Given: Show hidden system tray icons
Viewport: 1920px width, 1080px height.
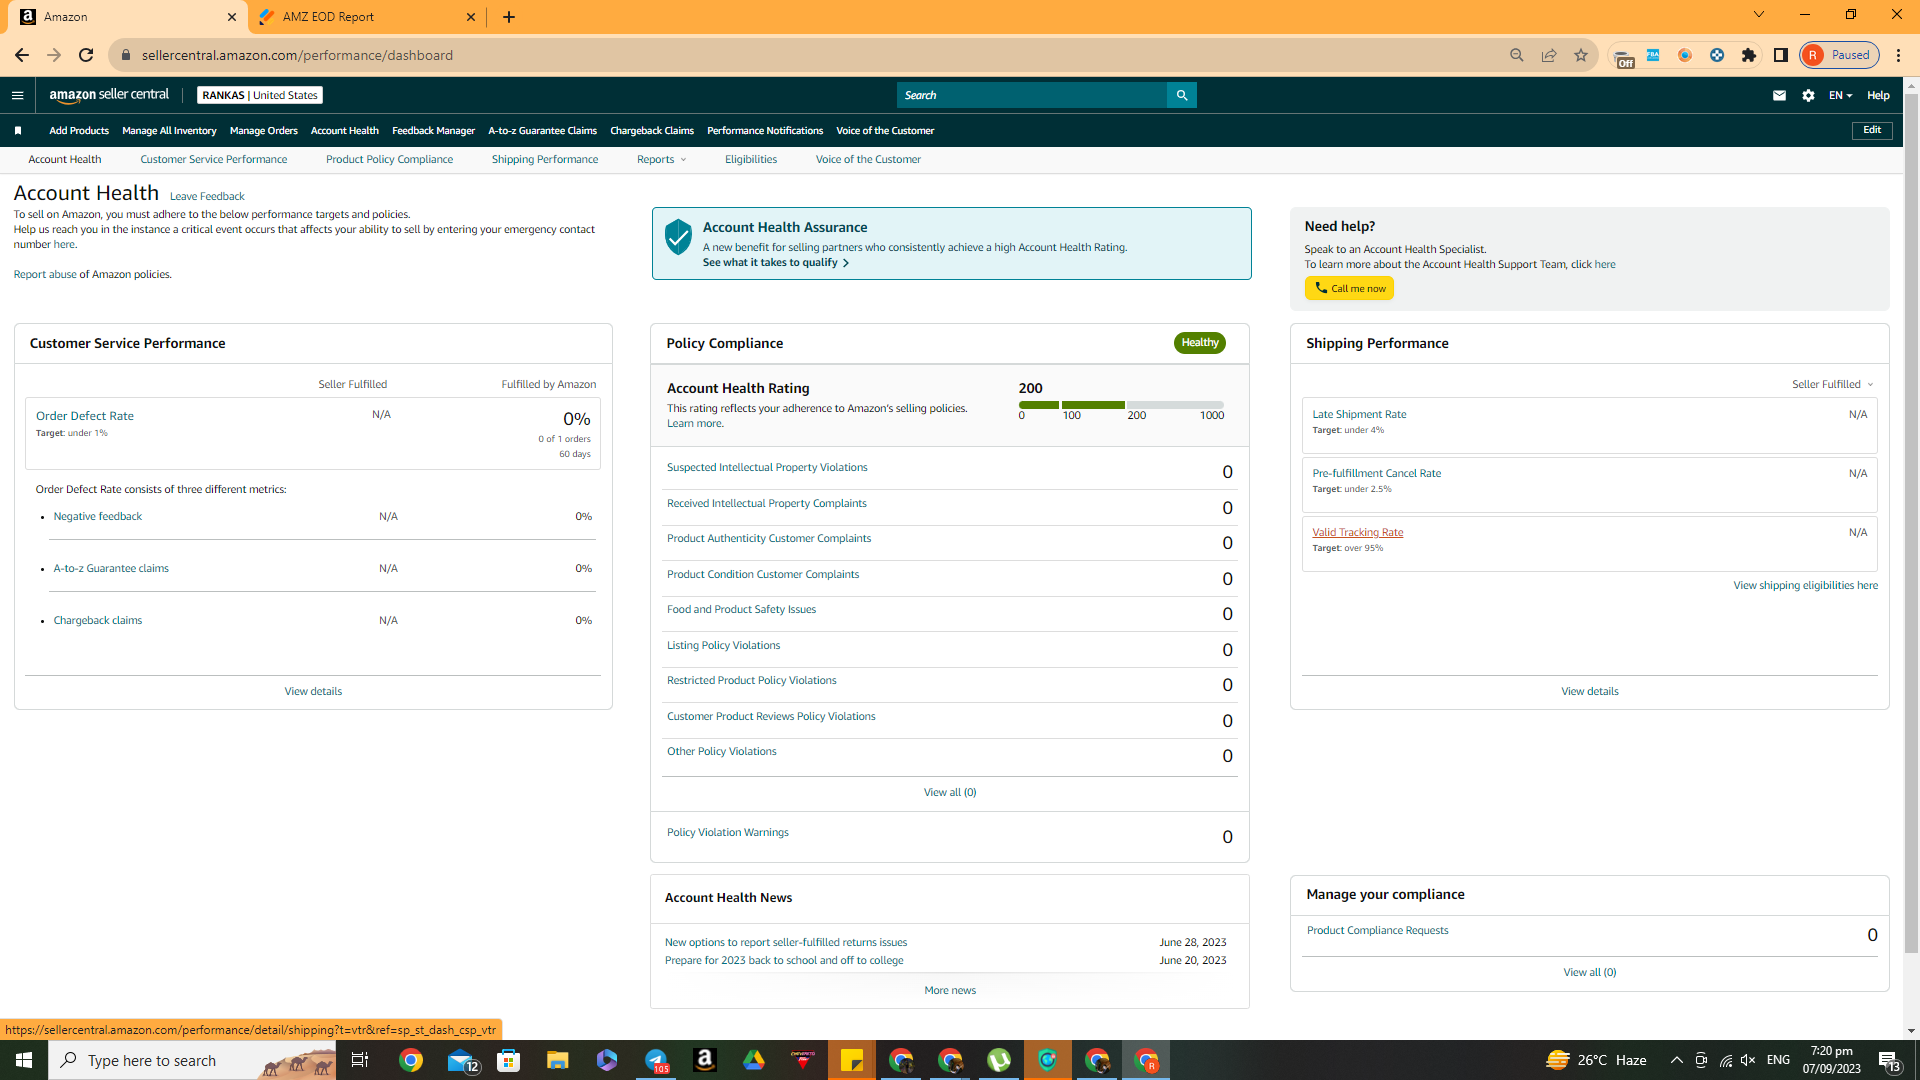Looking at the screenshot, I should (x=1676, y=1060).
